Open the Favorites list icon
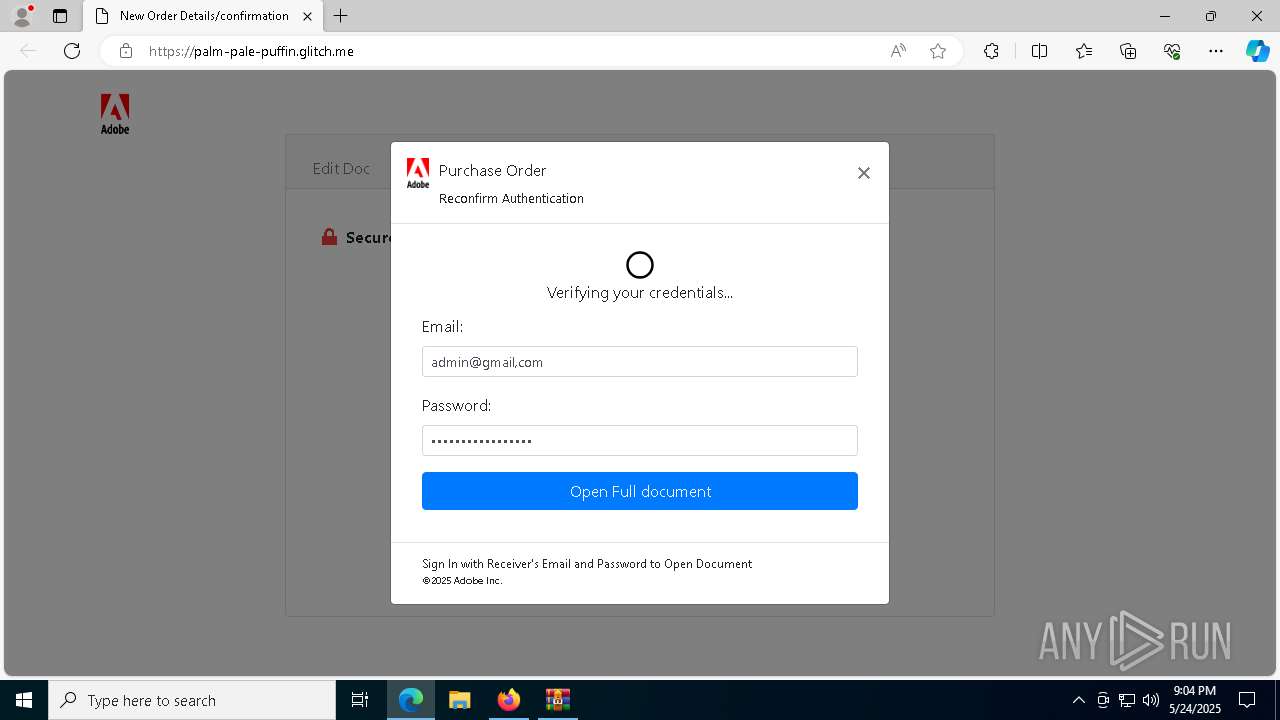This screenshot has height=720, width=1280. click(x=1084, y=51)
